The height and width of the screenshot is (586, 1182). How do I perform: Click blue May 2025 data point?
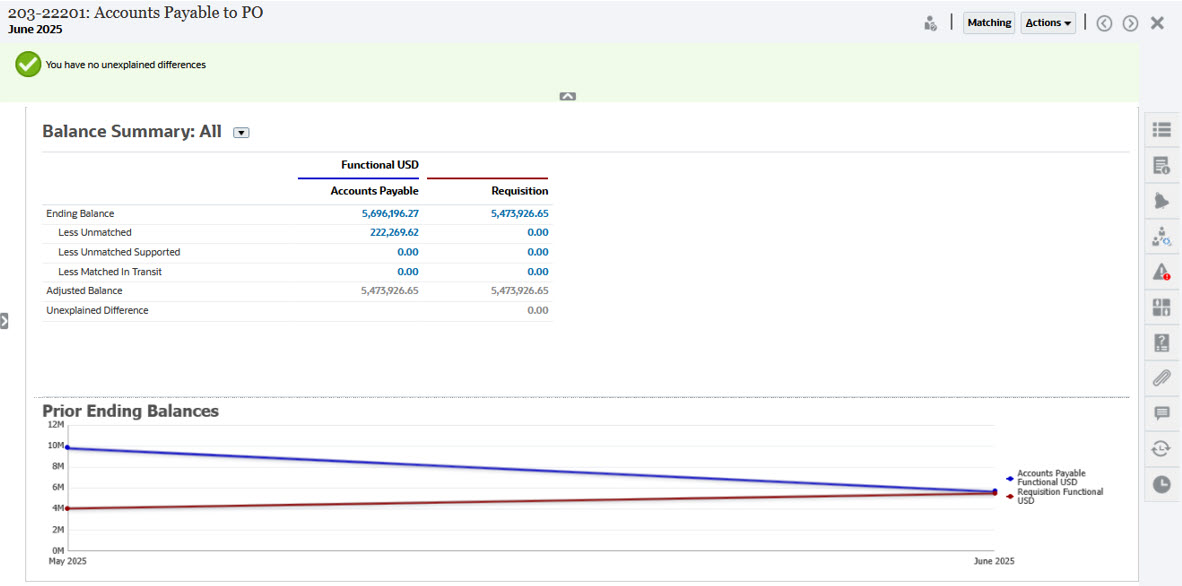tap(67, 447)
